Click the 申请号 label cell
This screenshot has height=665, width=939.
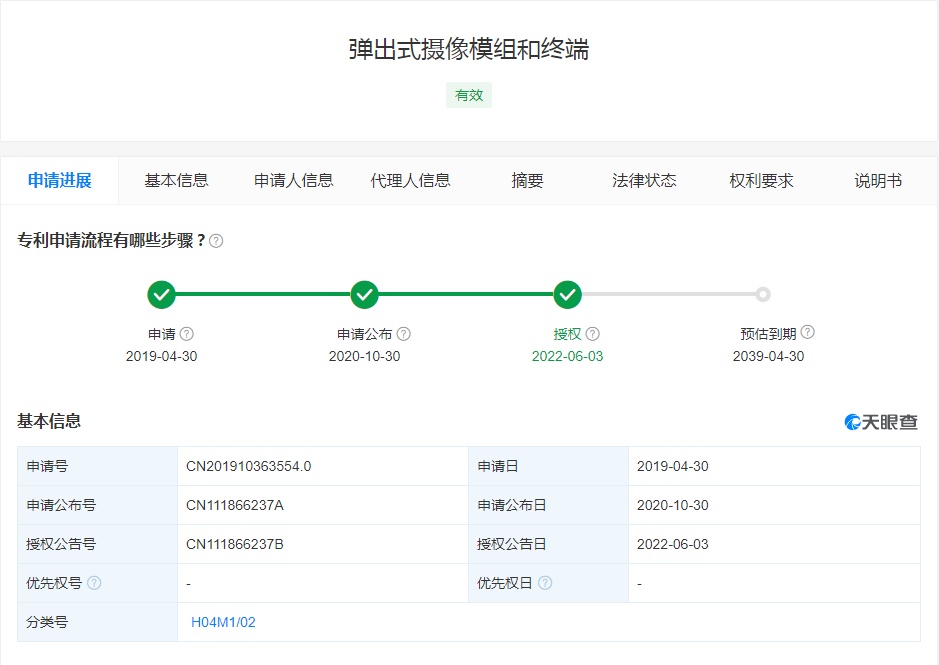point(98,466)
